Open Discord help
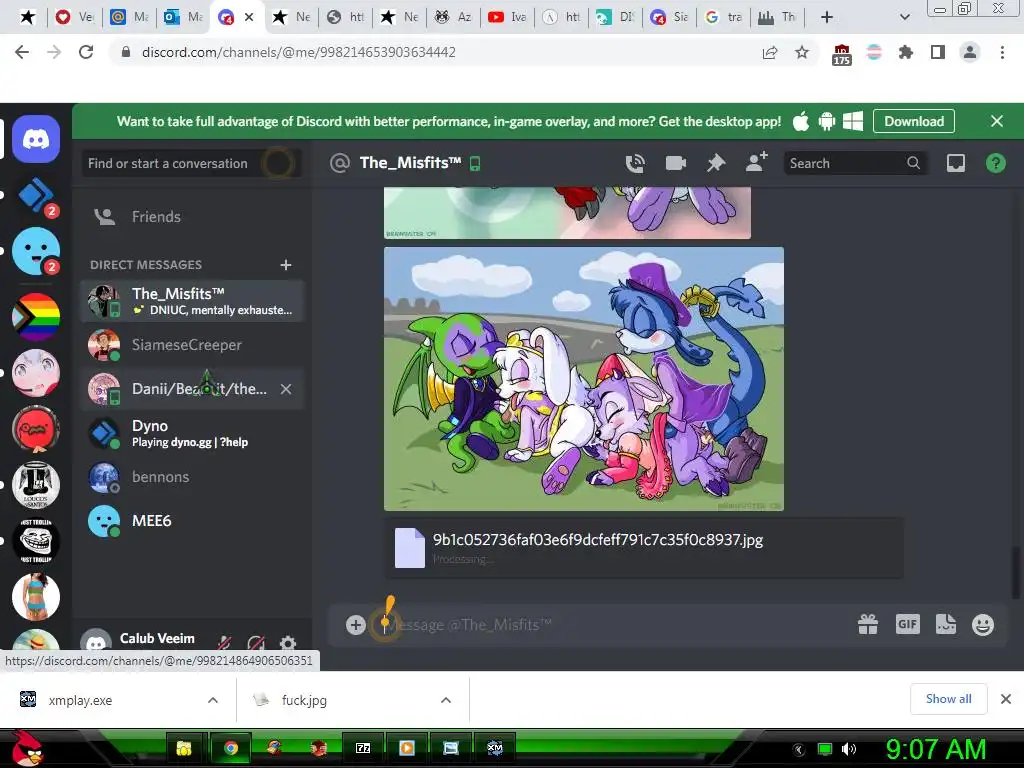 (x=995, y=163)
